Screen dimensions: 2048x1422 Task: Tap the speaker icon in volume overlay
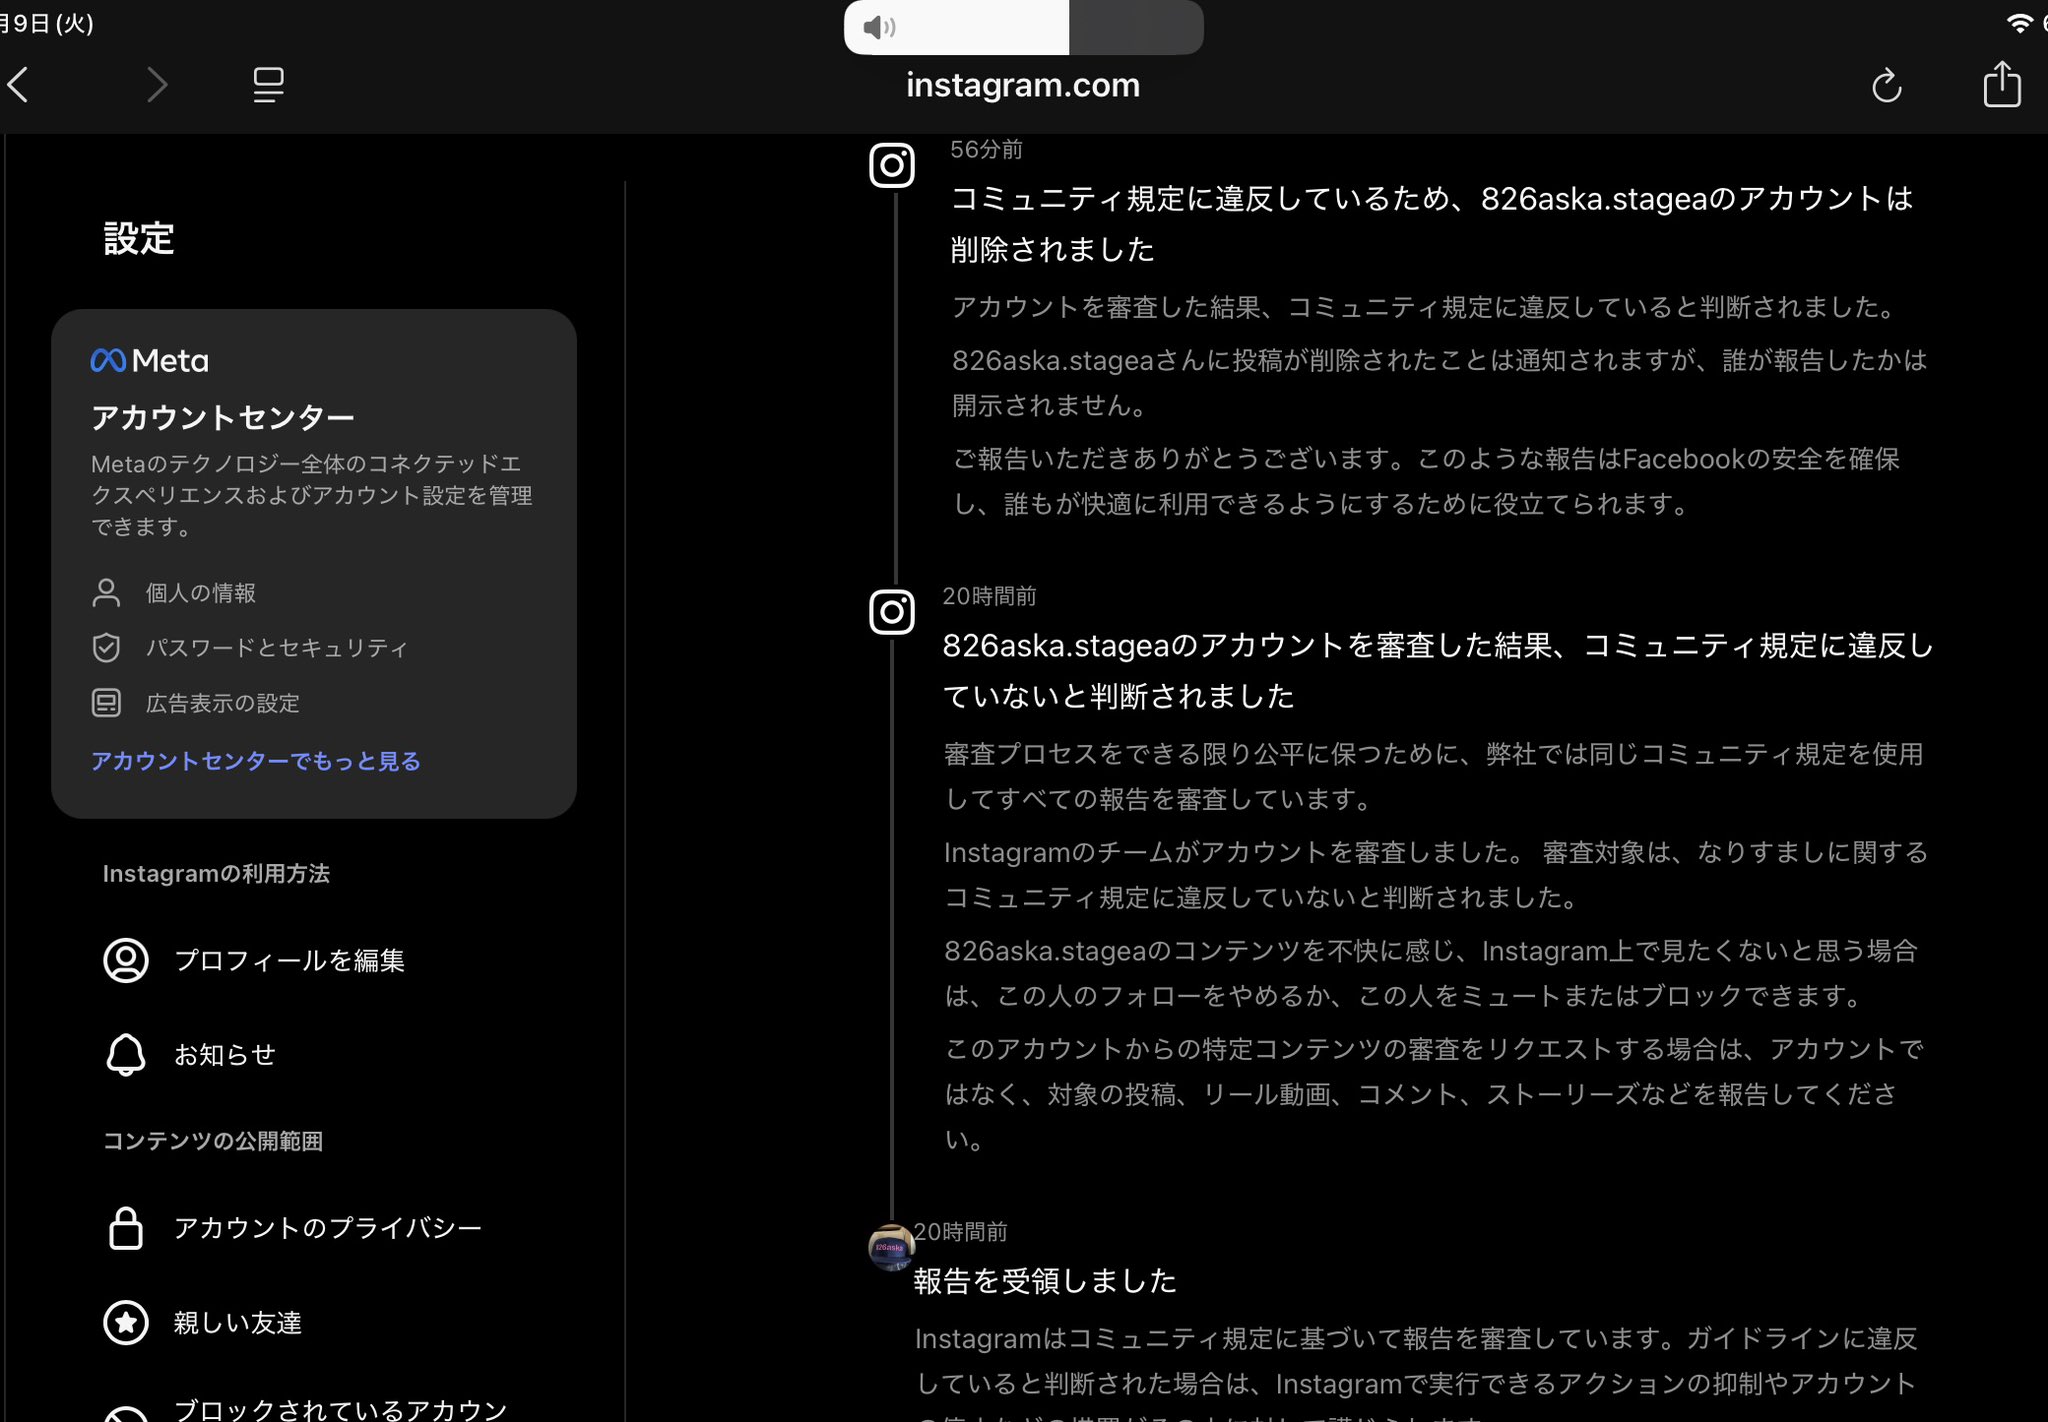tap(879, 27)
